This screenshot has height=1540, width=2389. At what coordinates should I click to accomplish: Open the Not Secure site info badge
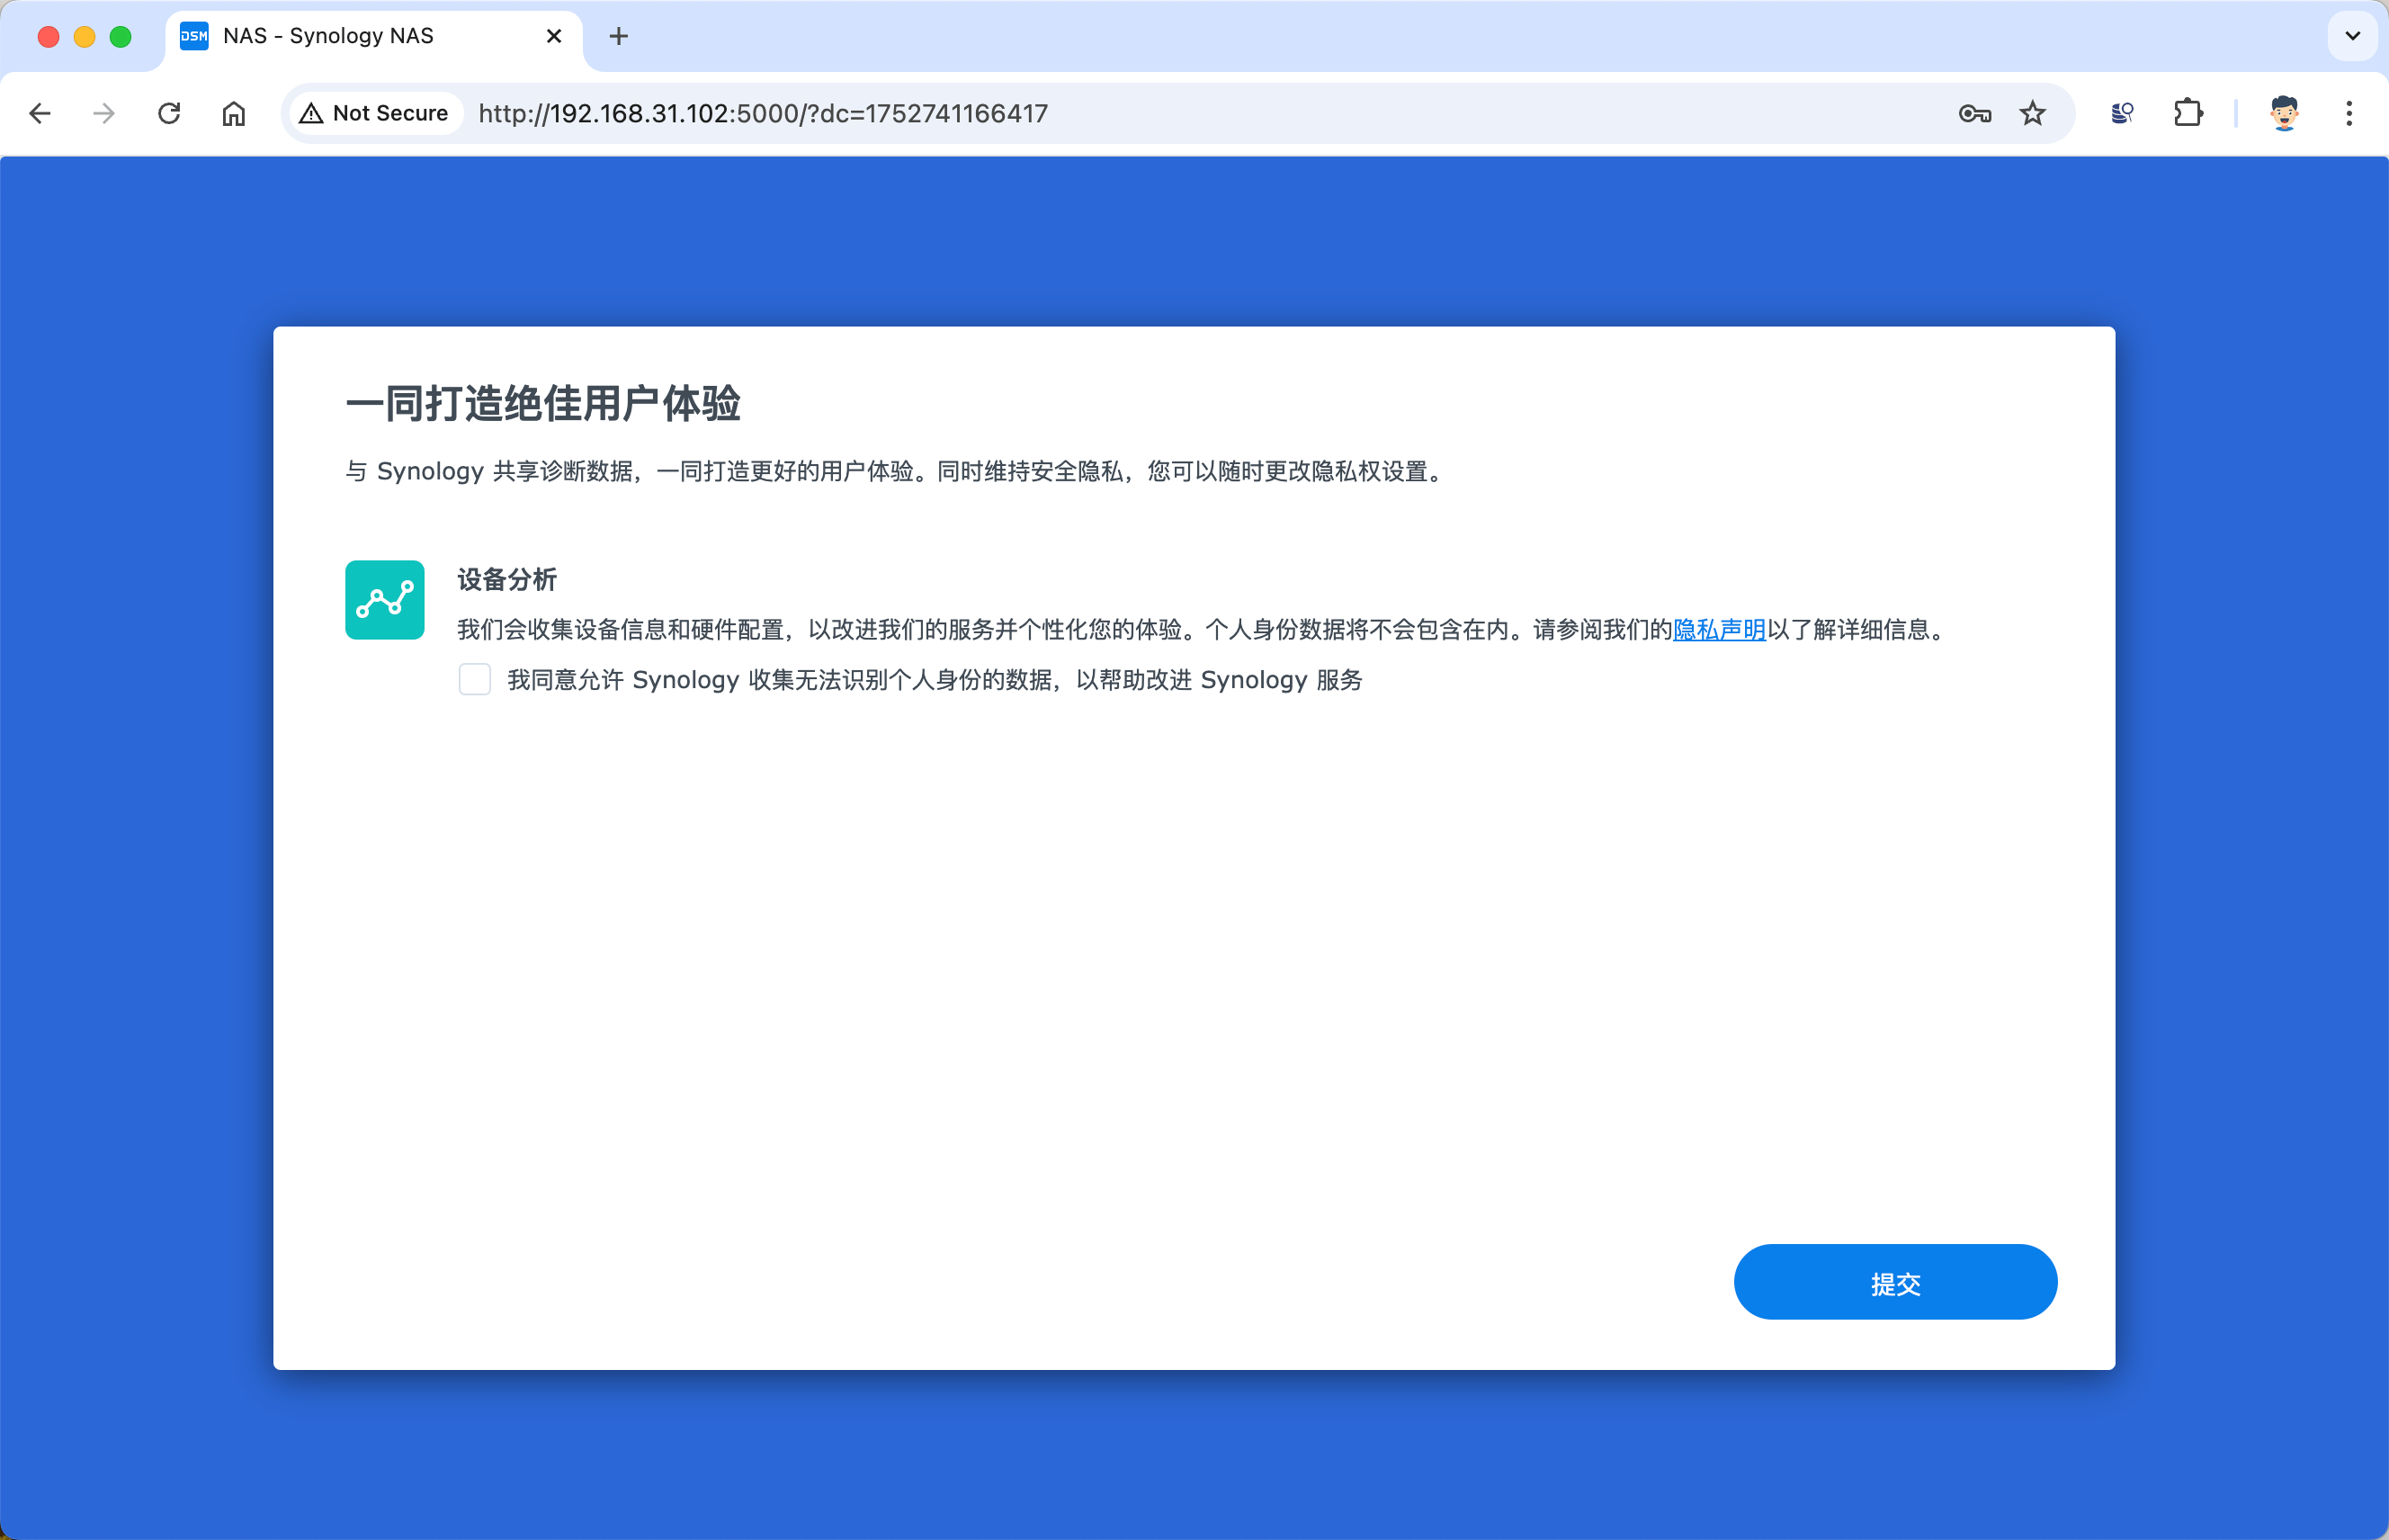tap(375, 114)
